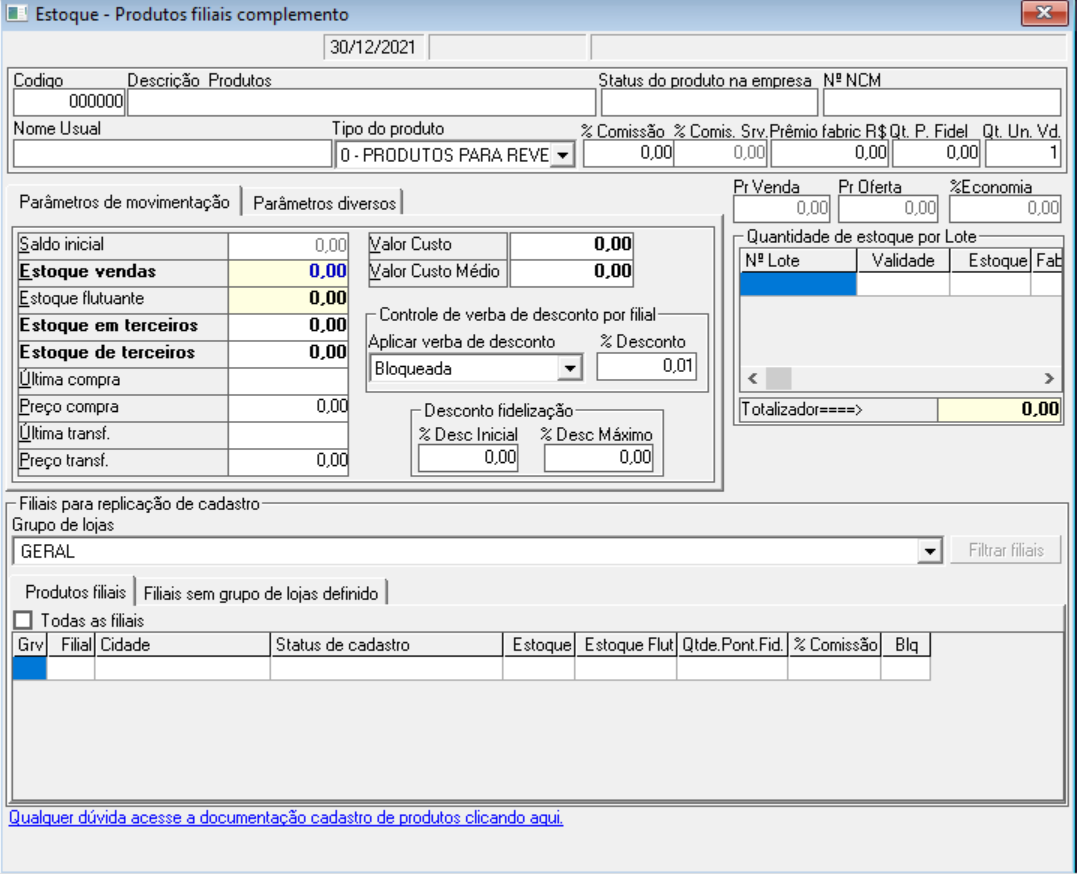Close the Estoque window

point(1044,13)
